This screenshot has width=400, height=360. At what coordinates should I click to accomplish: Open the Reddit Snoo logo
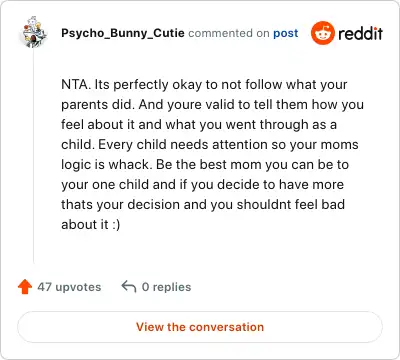[x=323, y=33]
